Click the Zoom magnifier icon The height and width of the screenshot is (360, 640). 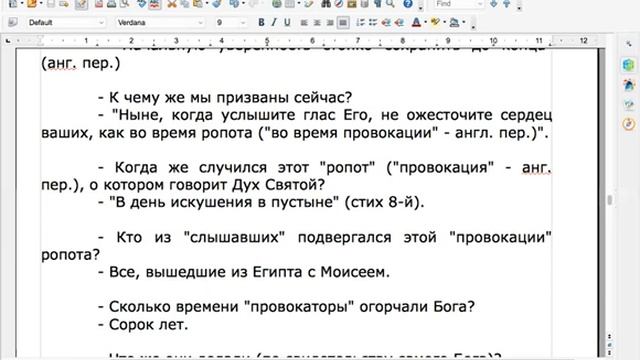click(390, 4)
